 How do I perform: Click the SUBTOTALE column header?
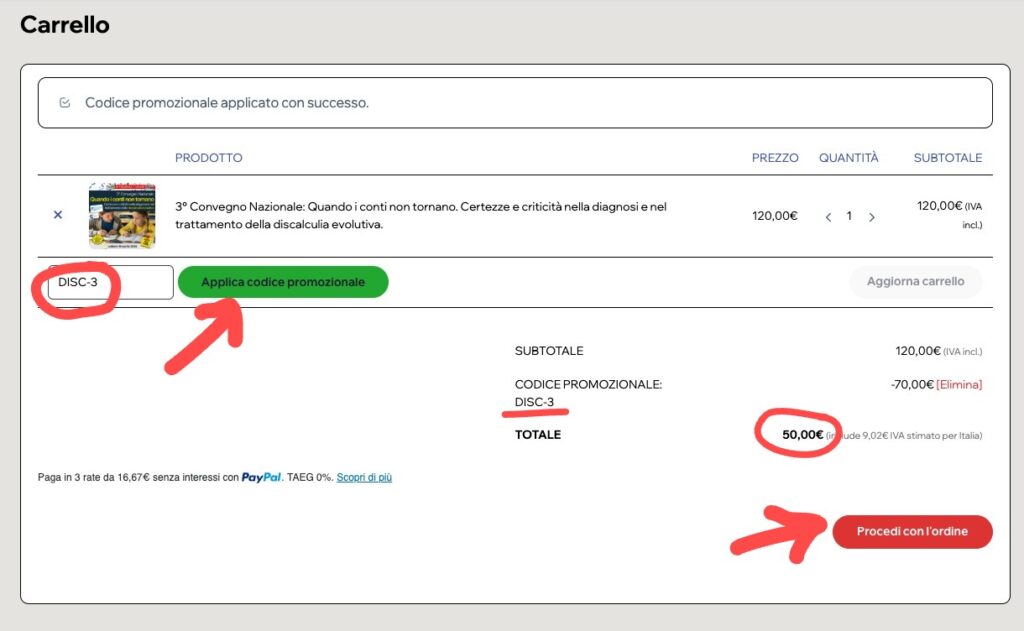947,158
